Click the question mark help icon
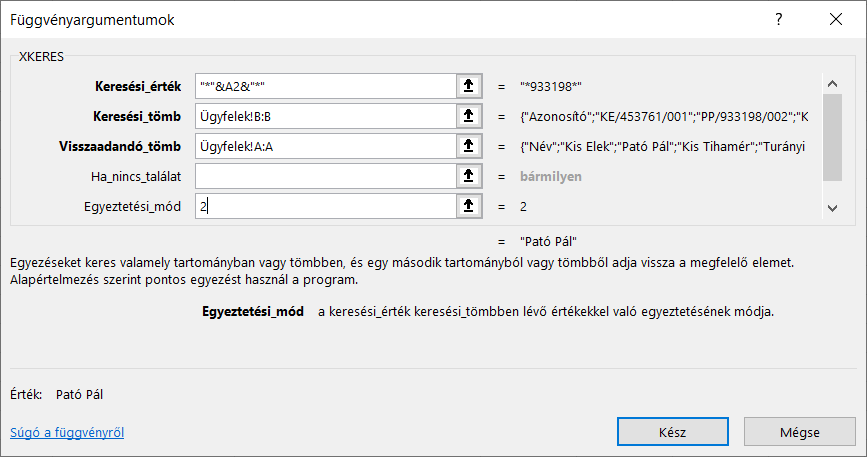Screen dimensions: 867x457 click(779, 20)
